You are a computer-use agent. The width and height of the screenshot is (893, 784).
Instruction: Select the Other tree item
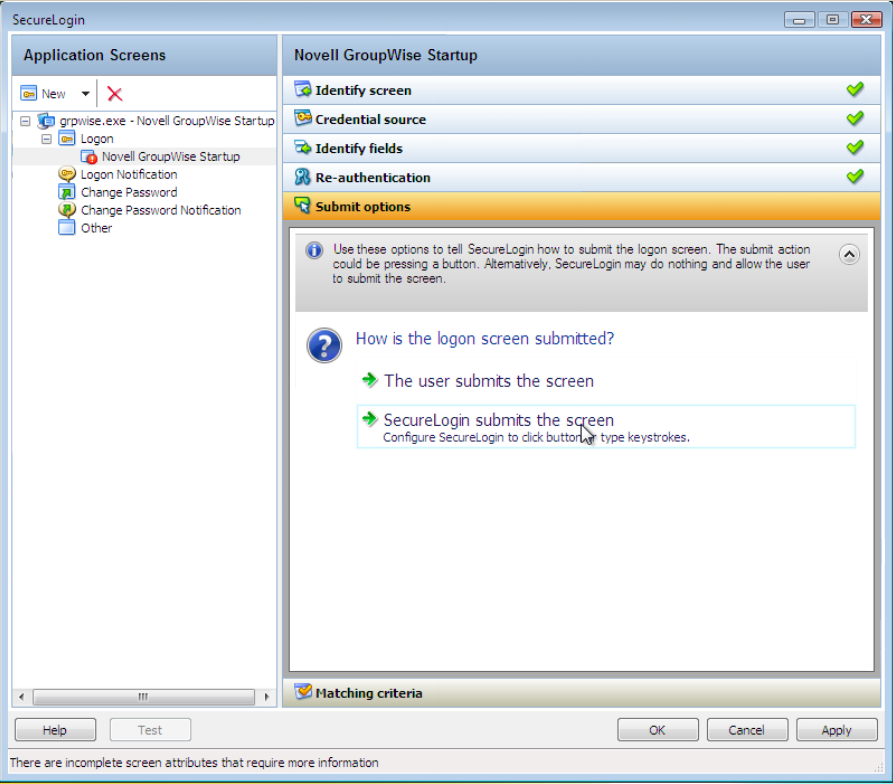tap(96, 228)
